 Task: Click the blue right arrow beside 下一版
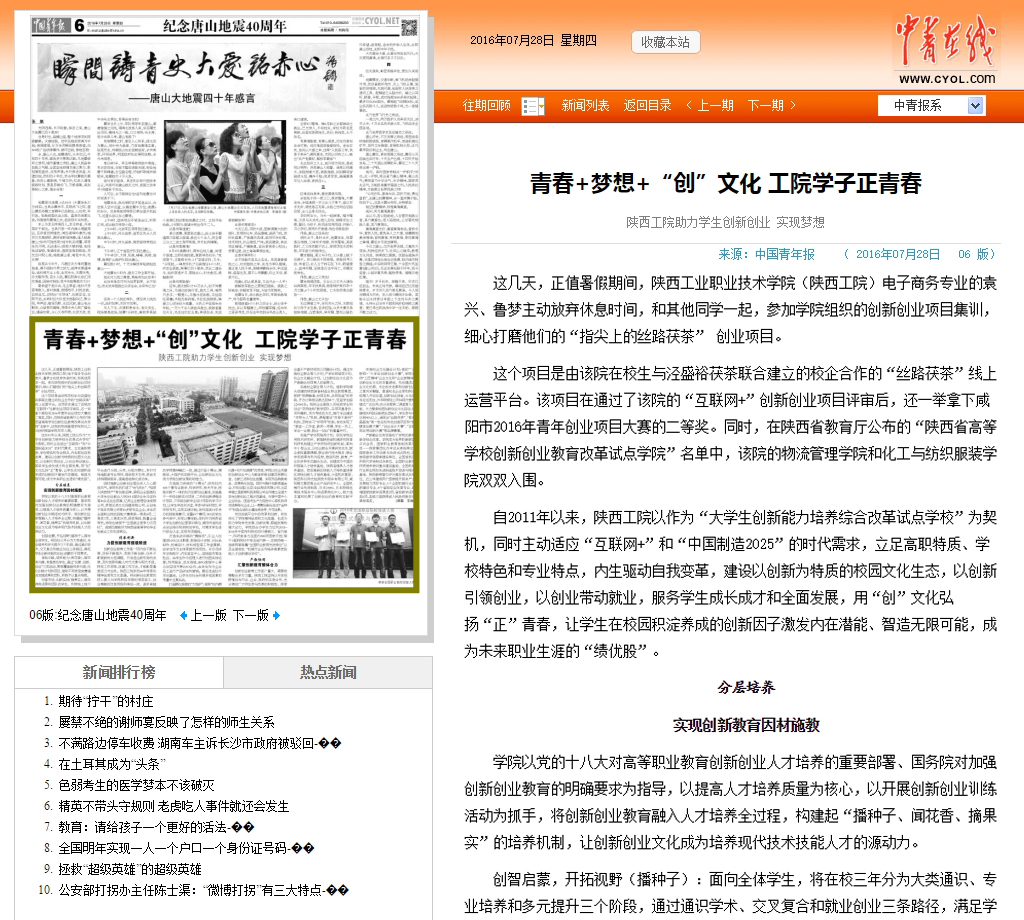[x=276, y=615]
